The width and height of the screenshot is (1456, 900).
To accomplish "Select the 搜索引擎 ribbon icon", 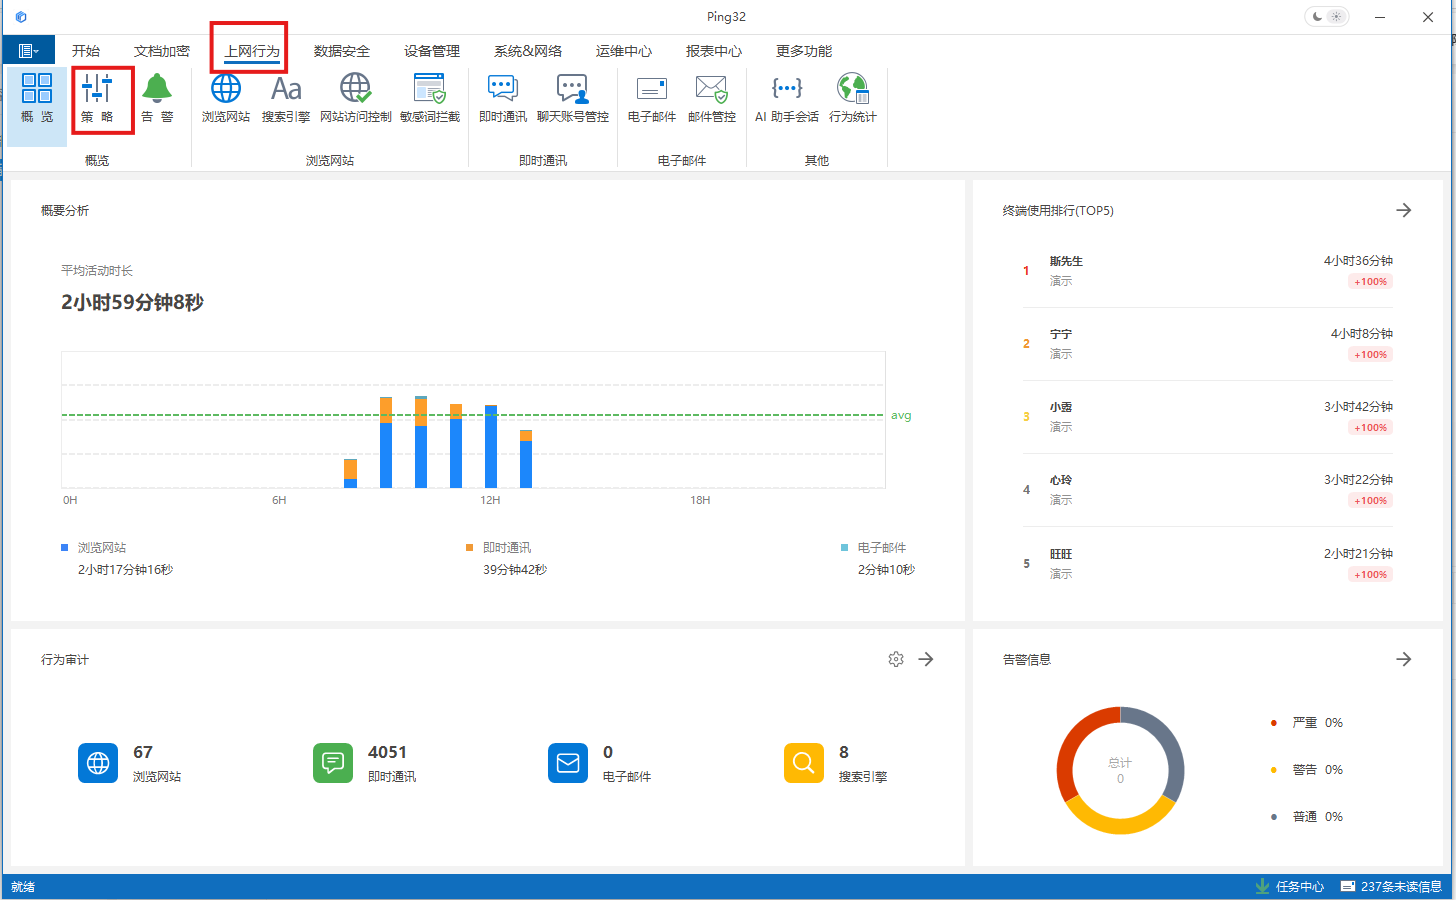I will (x=286, y=98).
